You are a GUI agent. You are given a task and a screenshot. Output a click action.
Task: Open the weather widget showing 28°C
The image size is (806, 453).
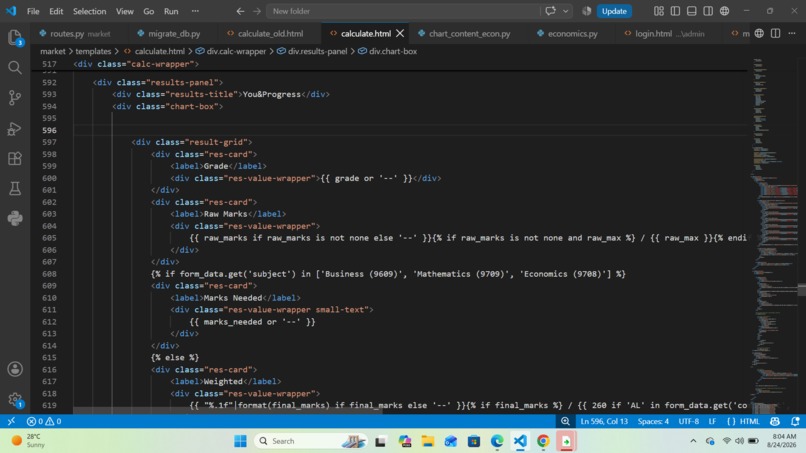click(x=29, y=441)
